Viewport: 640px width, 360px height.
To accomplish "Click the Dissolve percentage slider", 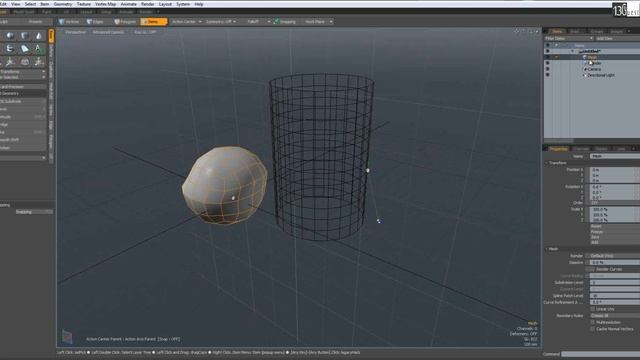I will pyautogui.click(x=615, y=262).
